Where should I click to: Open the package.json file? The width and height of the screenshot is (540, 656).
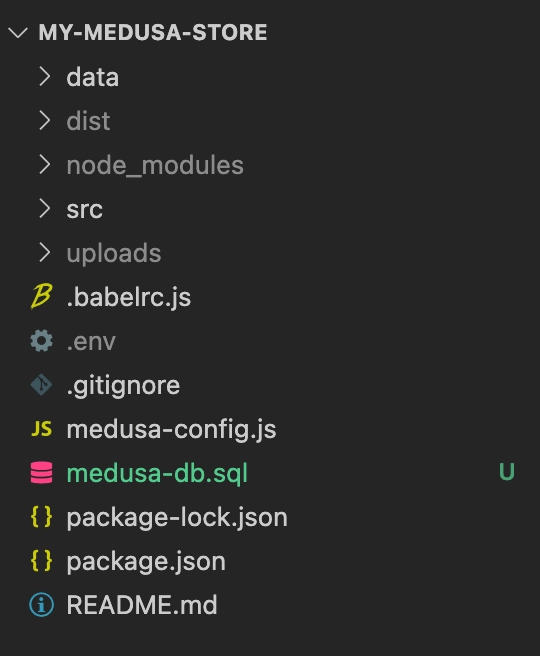click(146, 561)
